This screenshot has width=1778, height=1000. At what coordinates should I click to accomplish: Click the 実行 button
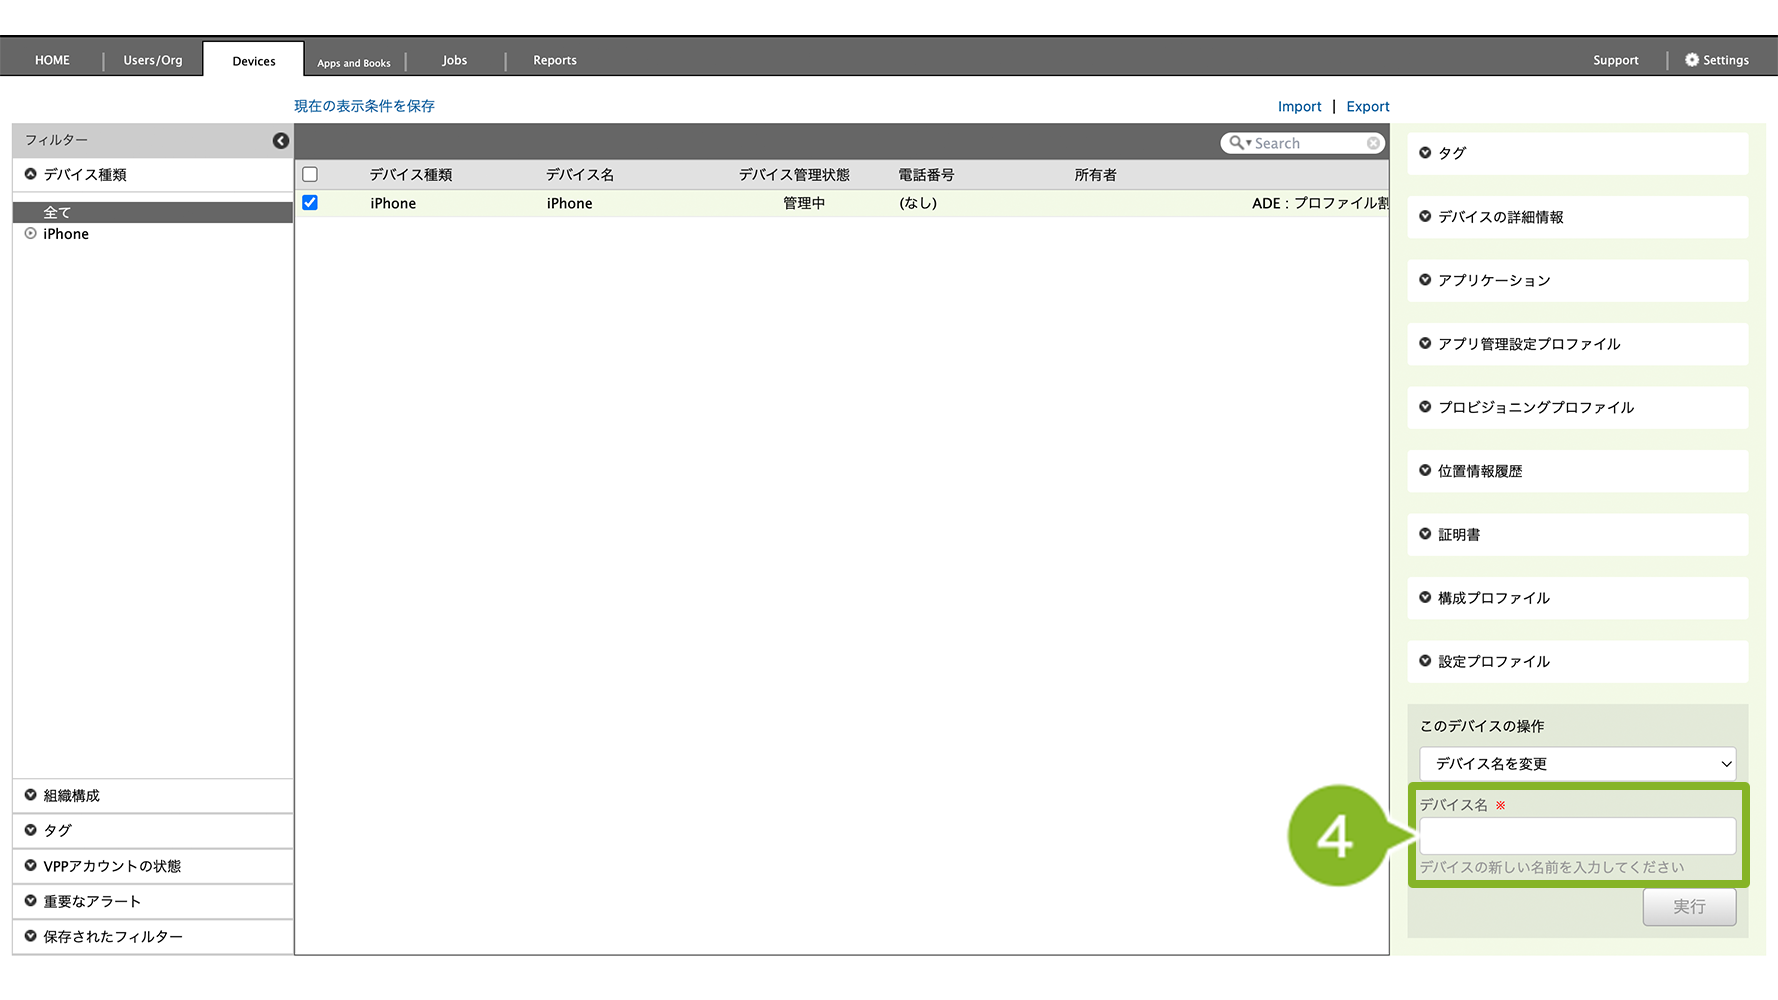tap(1689, 907)
